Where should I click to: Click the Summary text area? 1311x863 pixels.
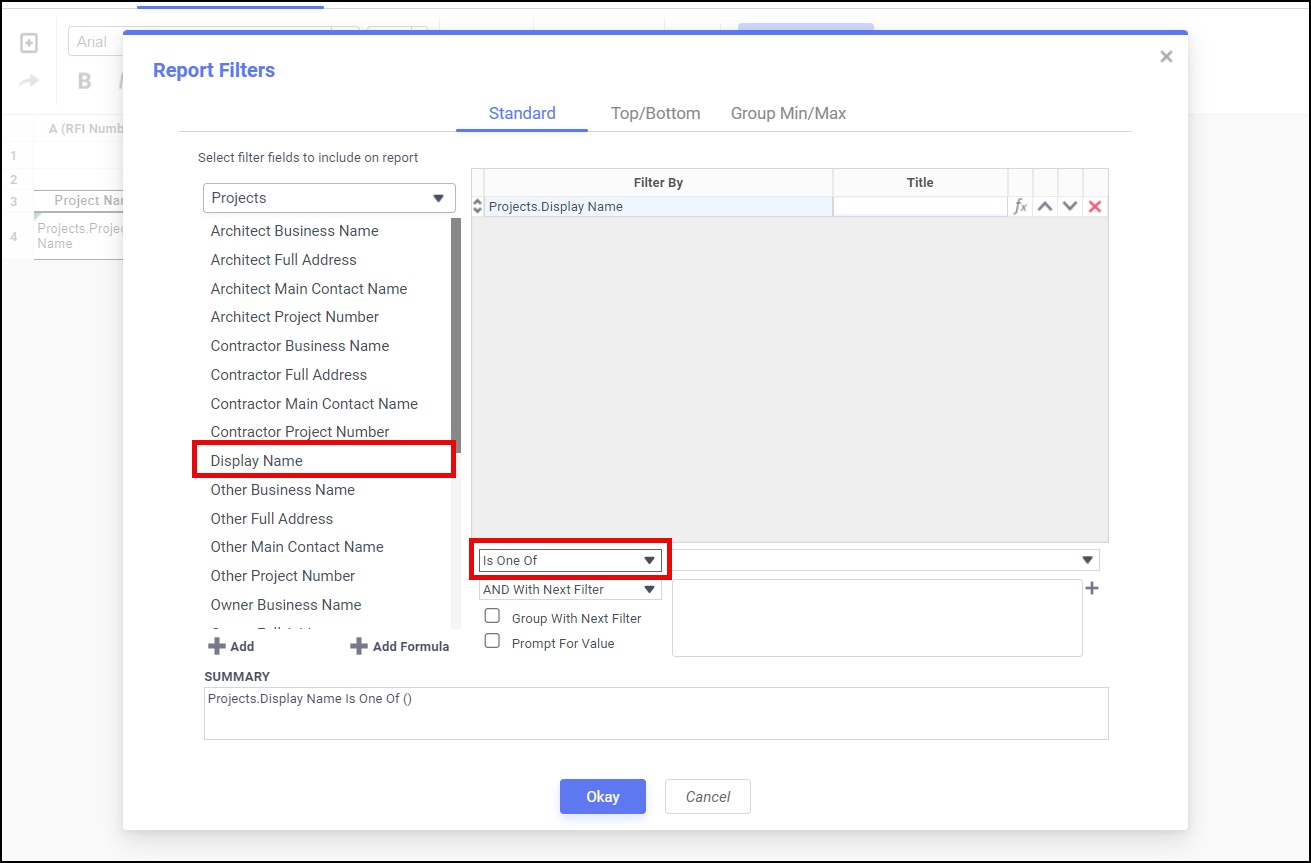(656, 713)
